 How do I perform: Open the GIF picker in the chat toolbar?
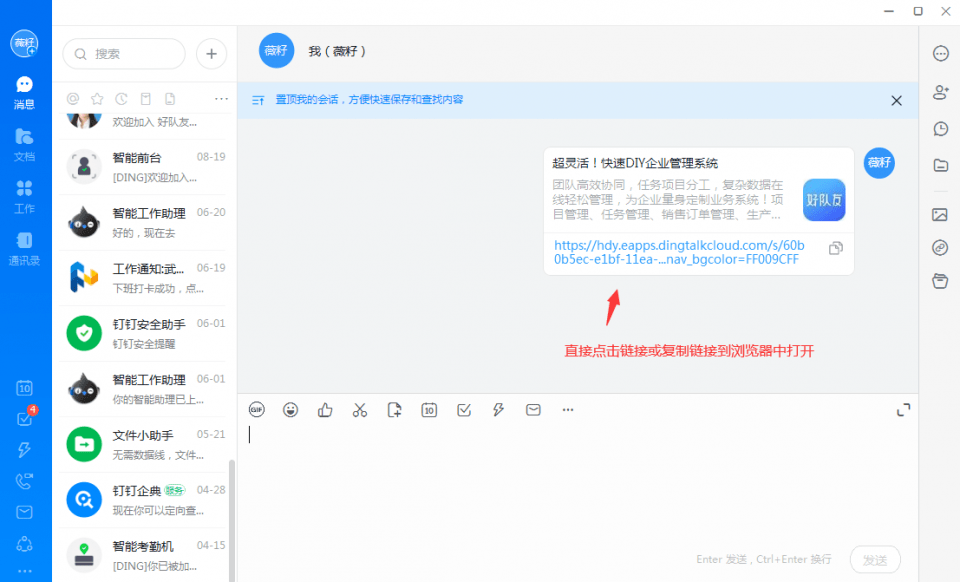point(257,410)
